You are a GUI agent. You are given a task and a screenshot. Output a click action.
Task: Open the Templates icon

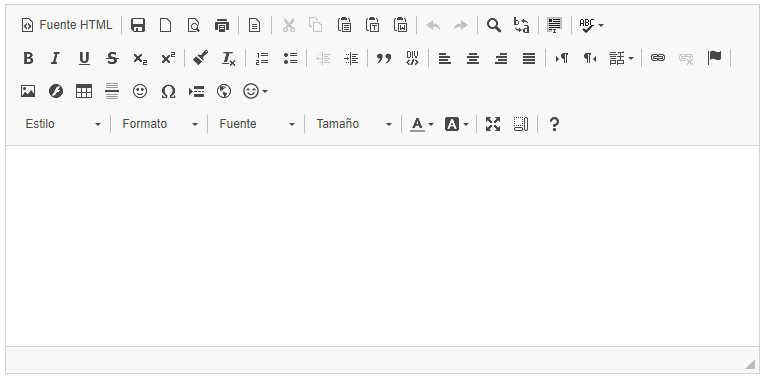[x=254, y=25]
